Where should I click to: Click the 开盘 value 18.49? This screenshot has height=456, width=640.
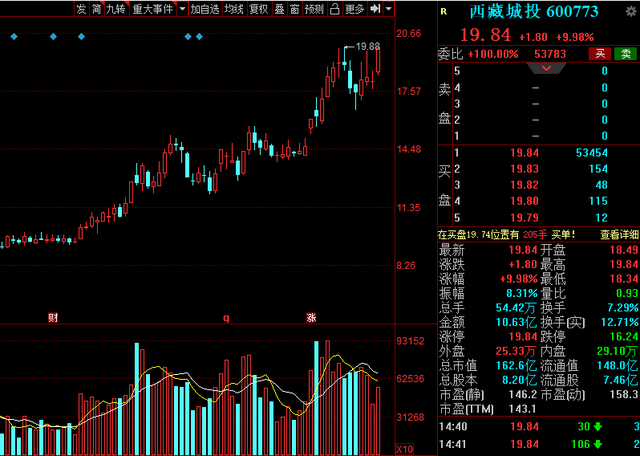[624, 250]
